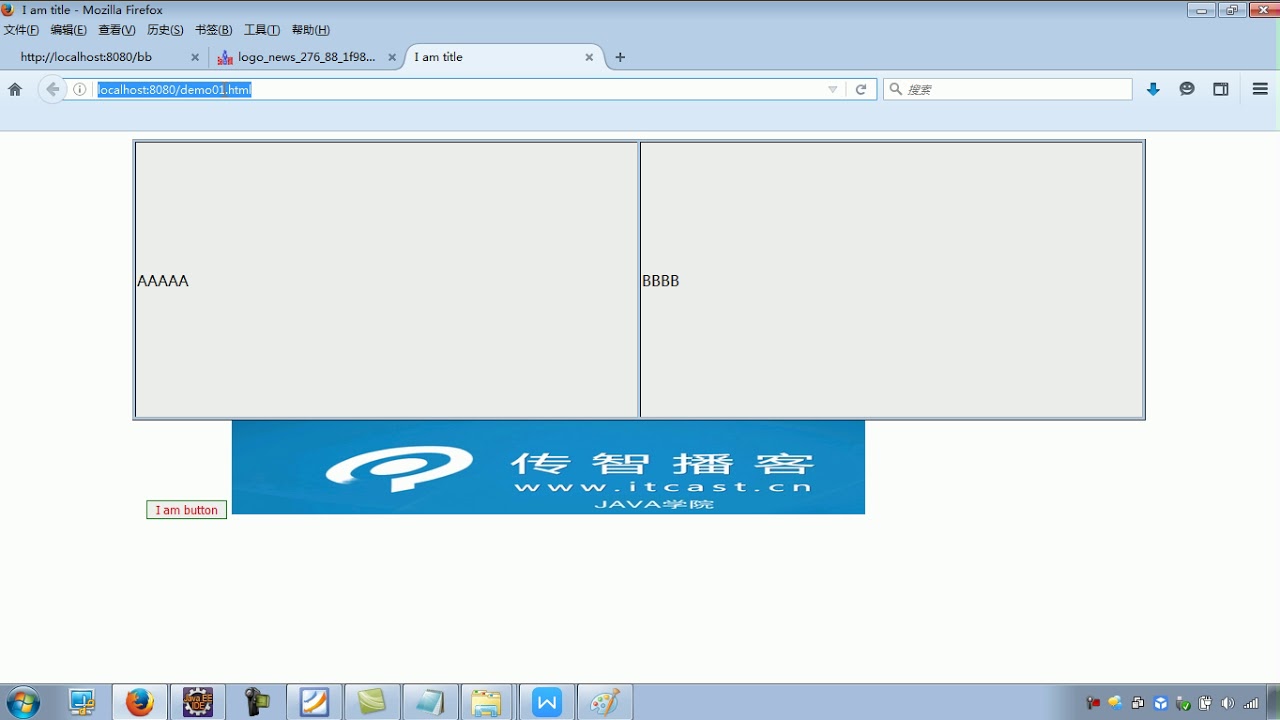1280x720 pixels.
Task: Open the Java EE IDE taskbar icon
Action: (197, 702)
